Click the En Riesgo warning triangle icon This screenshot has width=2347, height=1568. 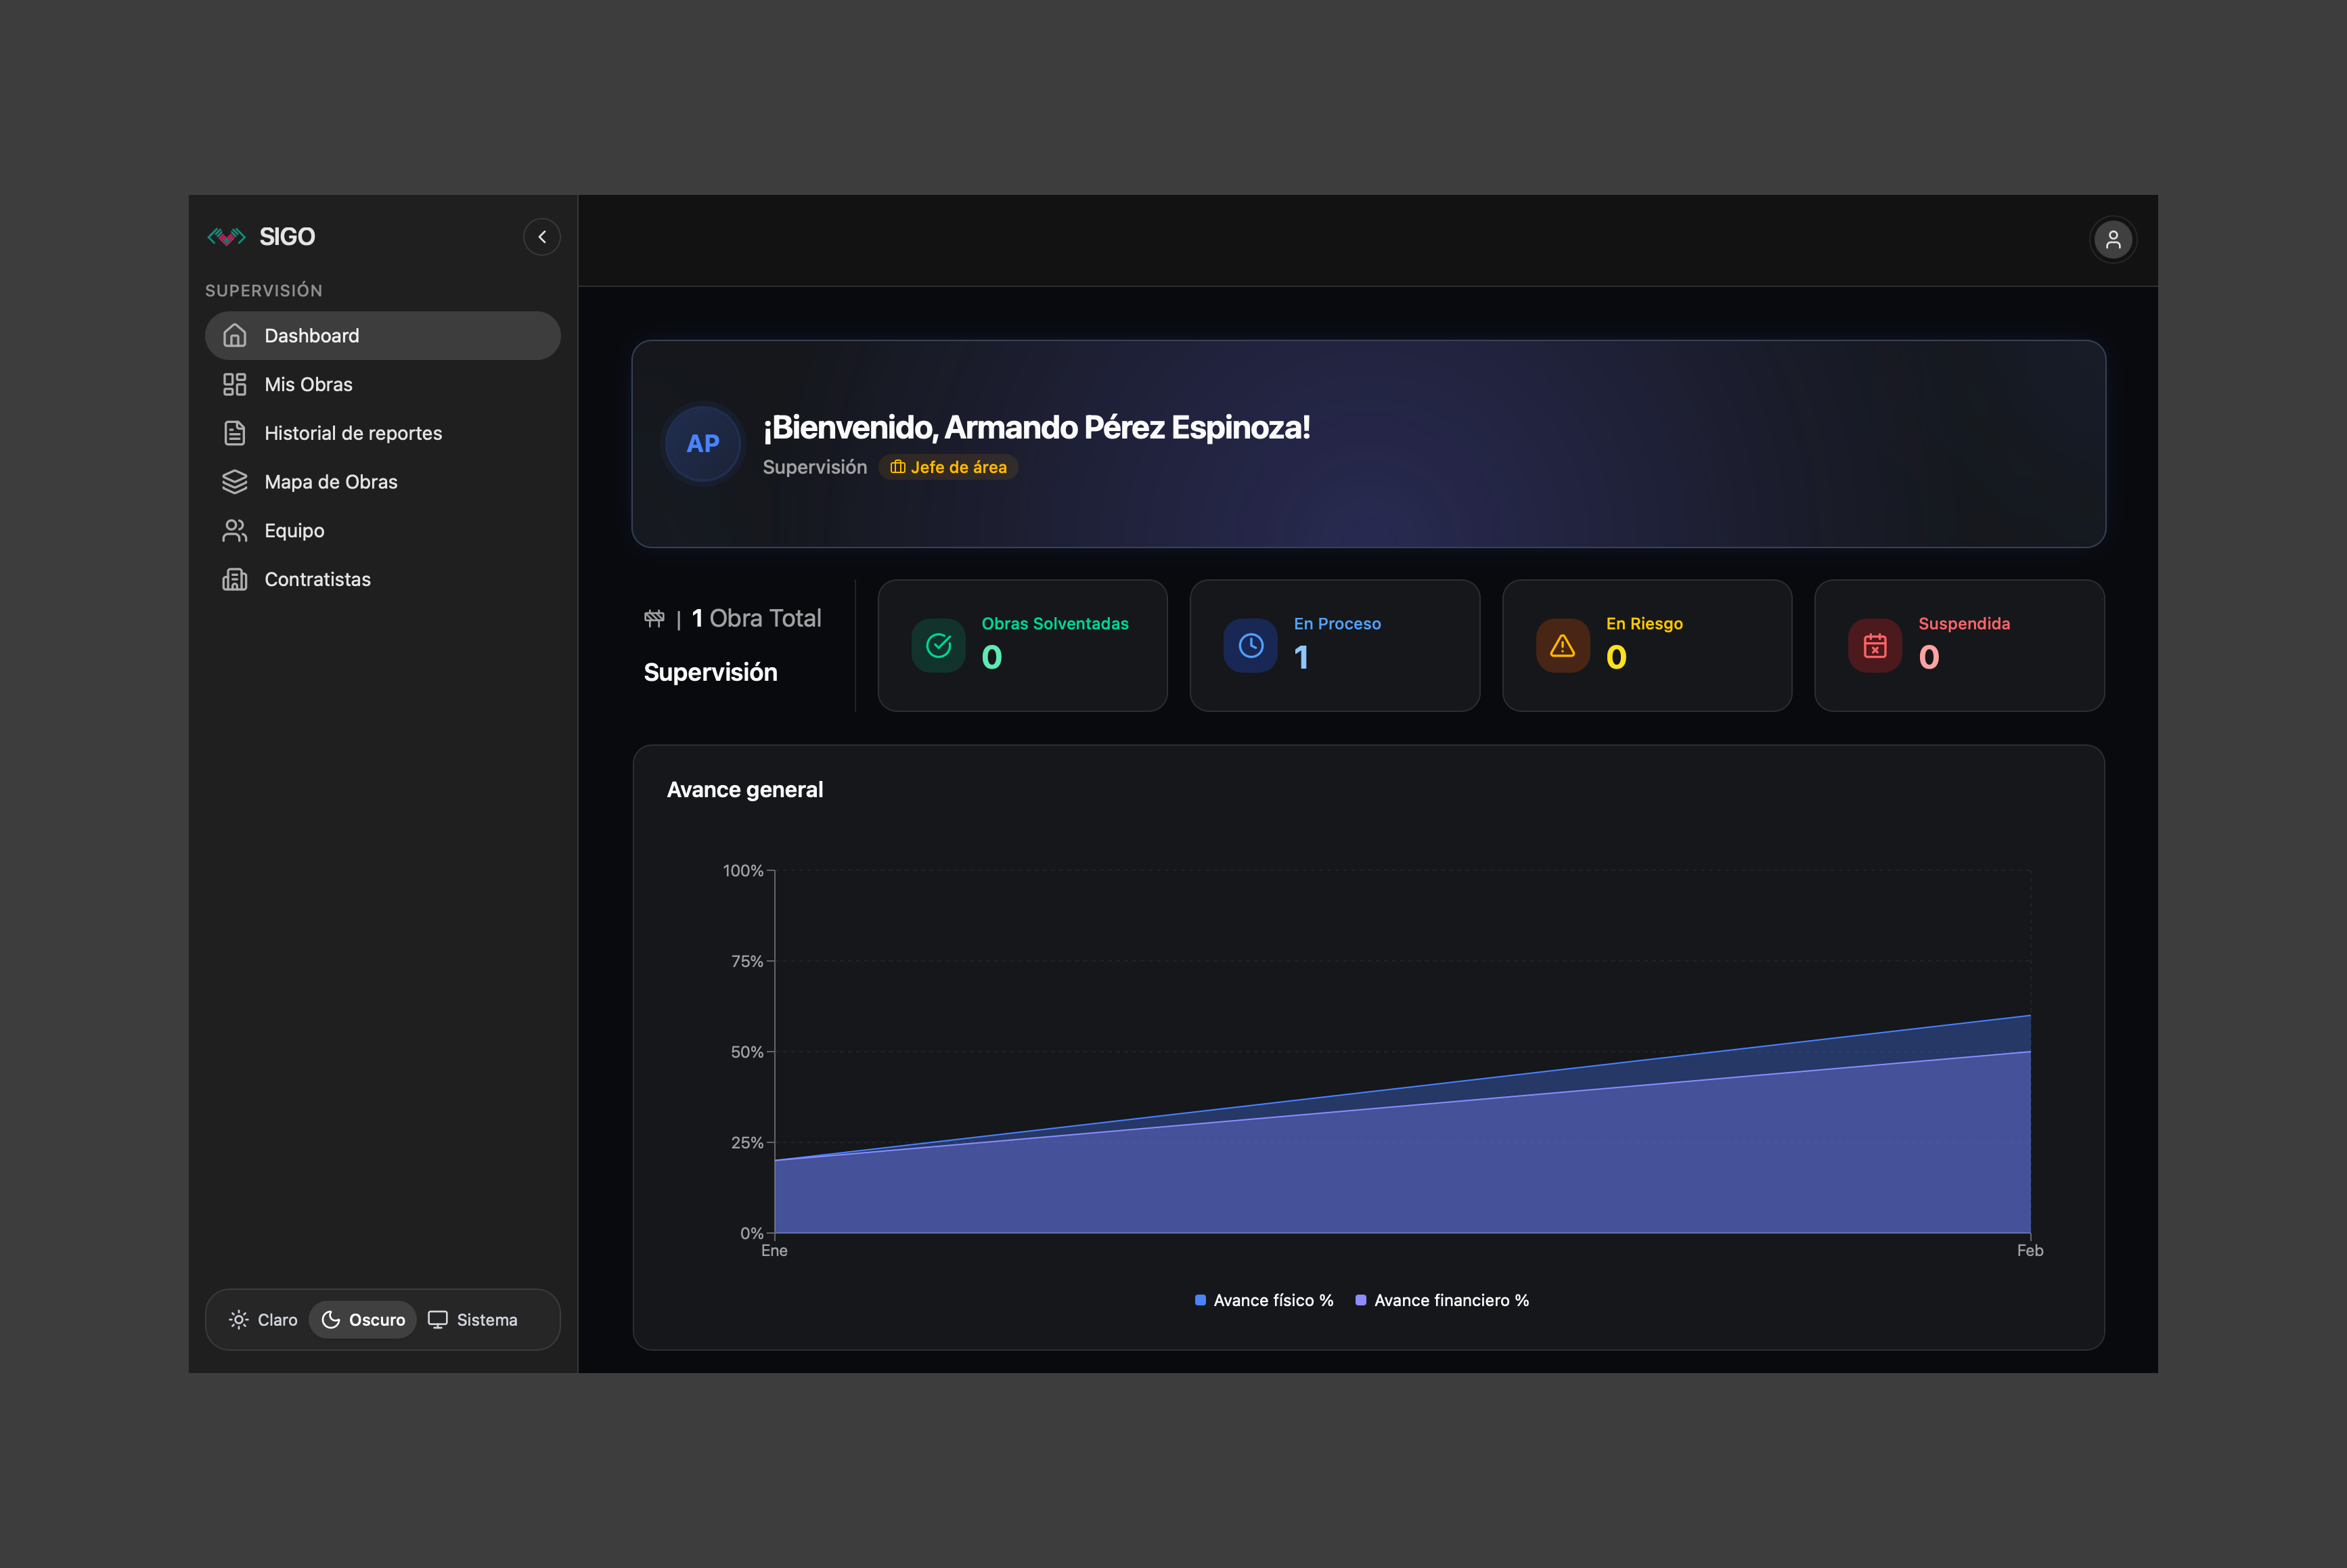(1562, 646)
